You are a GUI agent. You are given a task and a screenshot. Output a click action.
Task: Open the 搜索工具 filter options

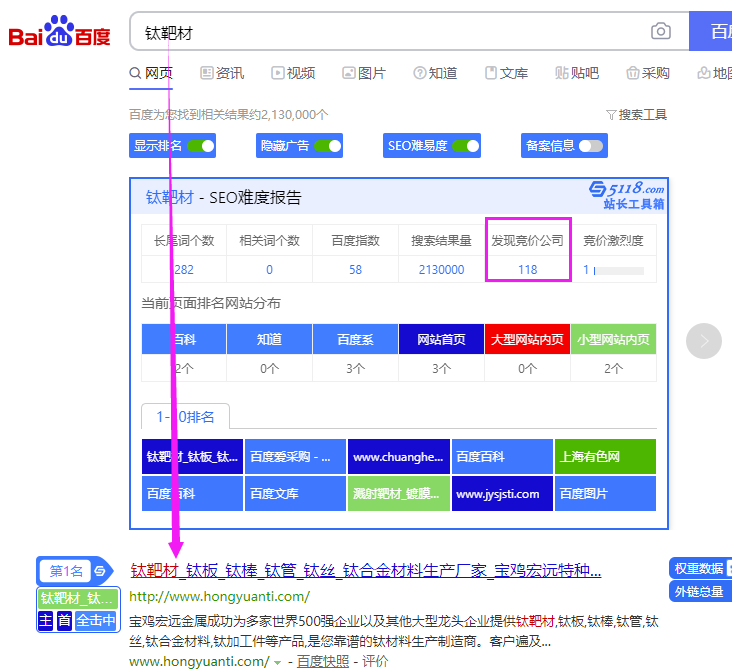(x=636, y=115)
